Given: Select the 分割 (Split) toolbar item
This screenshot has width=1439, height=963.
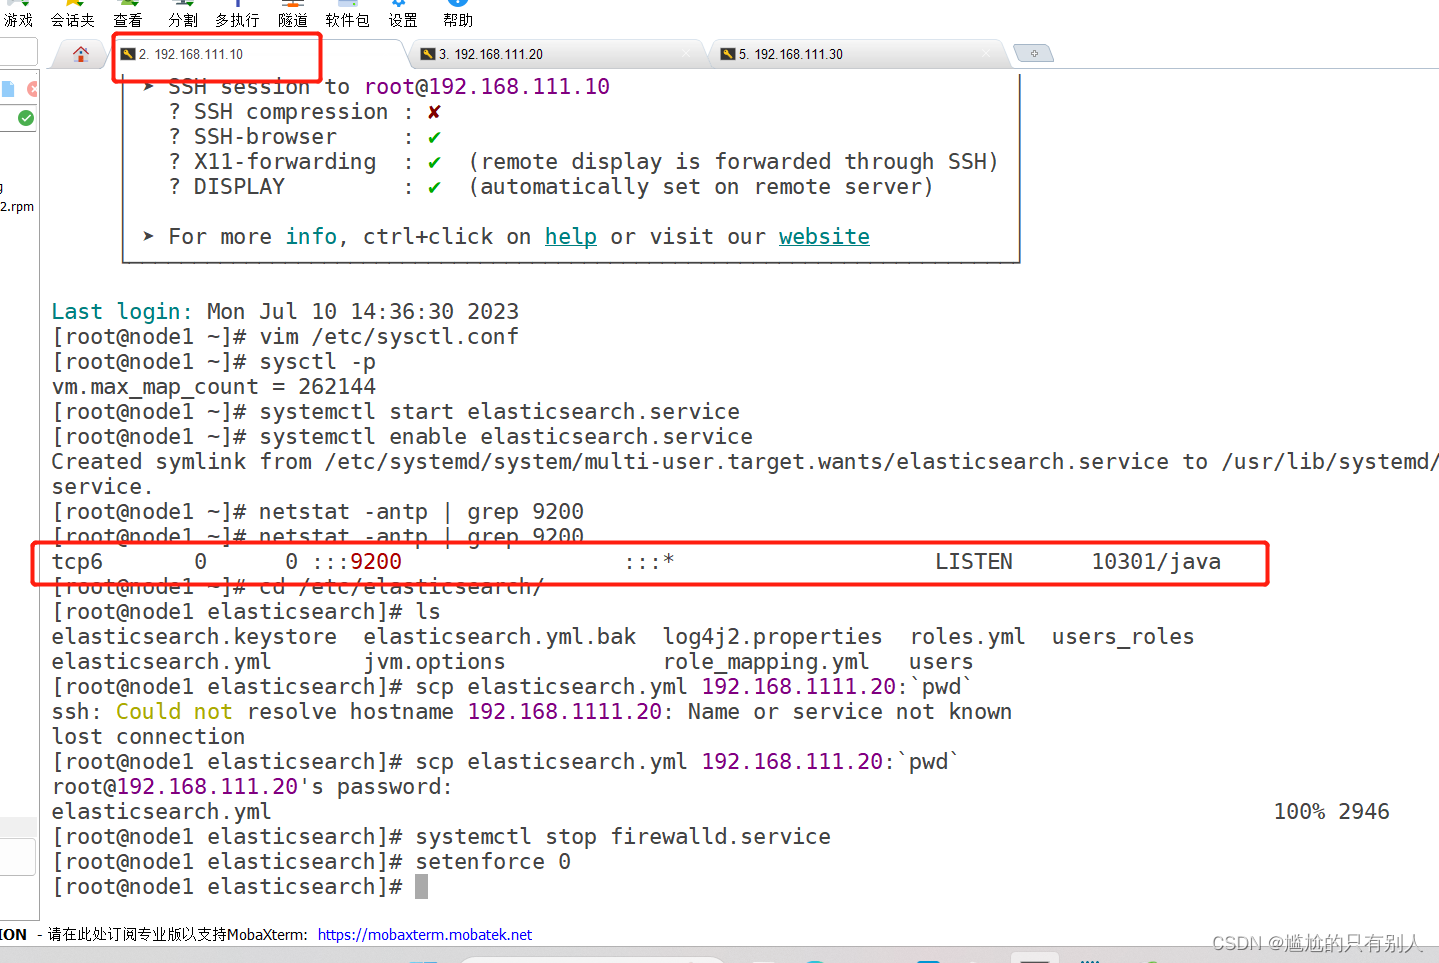Looking at the screenshot, I should tap(183, 14).
